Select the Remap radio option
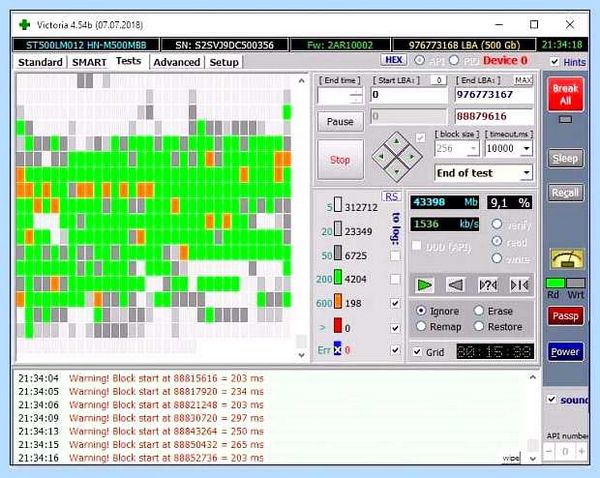600x478 pixels. pyautogui.click(x=421, y=326)
